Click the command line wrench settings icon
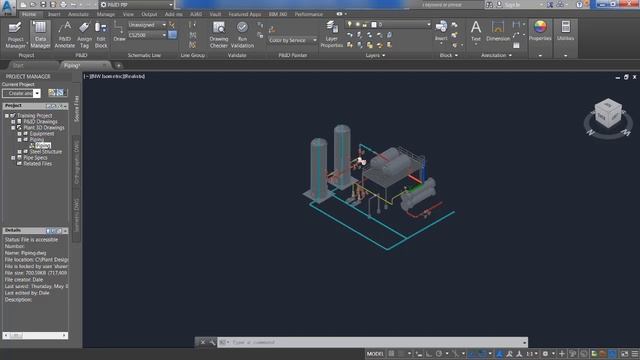 (x=212, y=342)
